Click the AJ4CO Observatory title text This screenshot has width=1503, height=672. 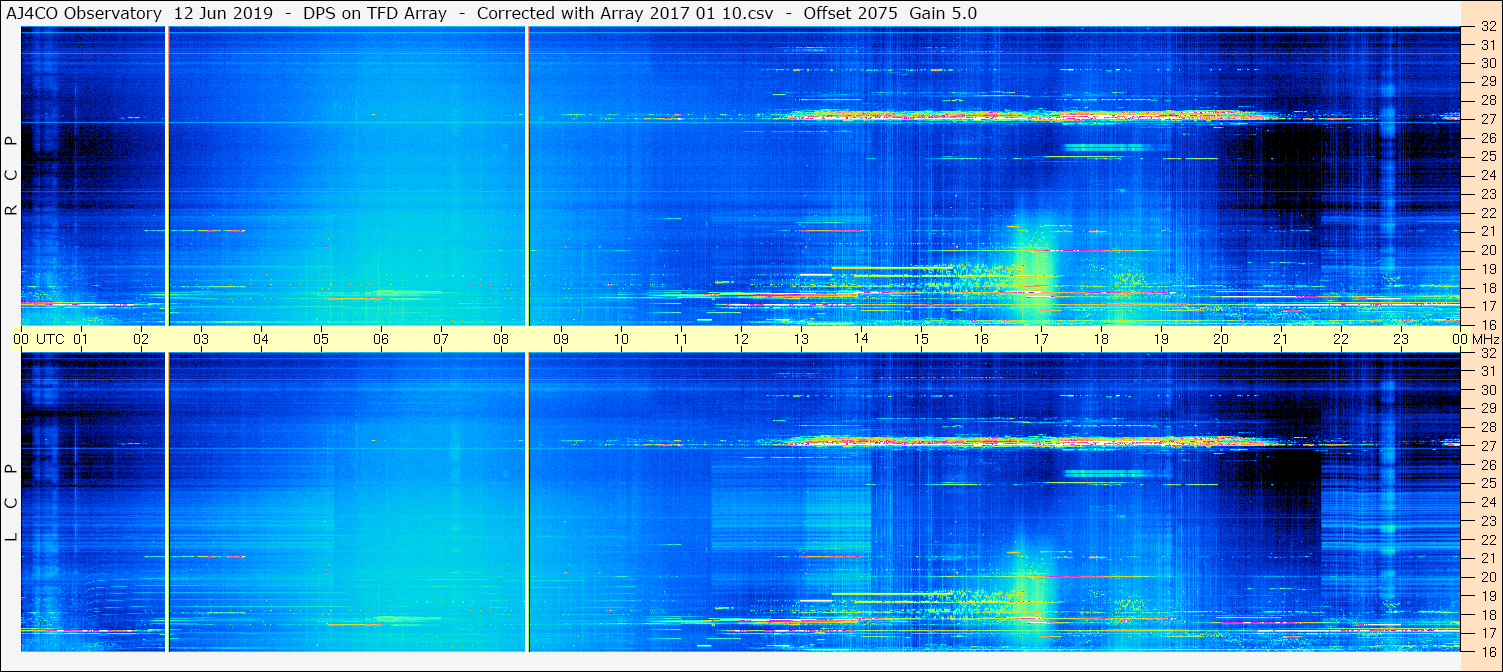pos(83,13)
